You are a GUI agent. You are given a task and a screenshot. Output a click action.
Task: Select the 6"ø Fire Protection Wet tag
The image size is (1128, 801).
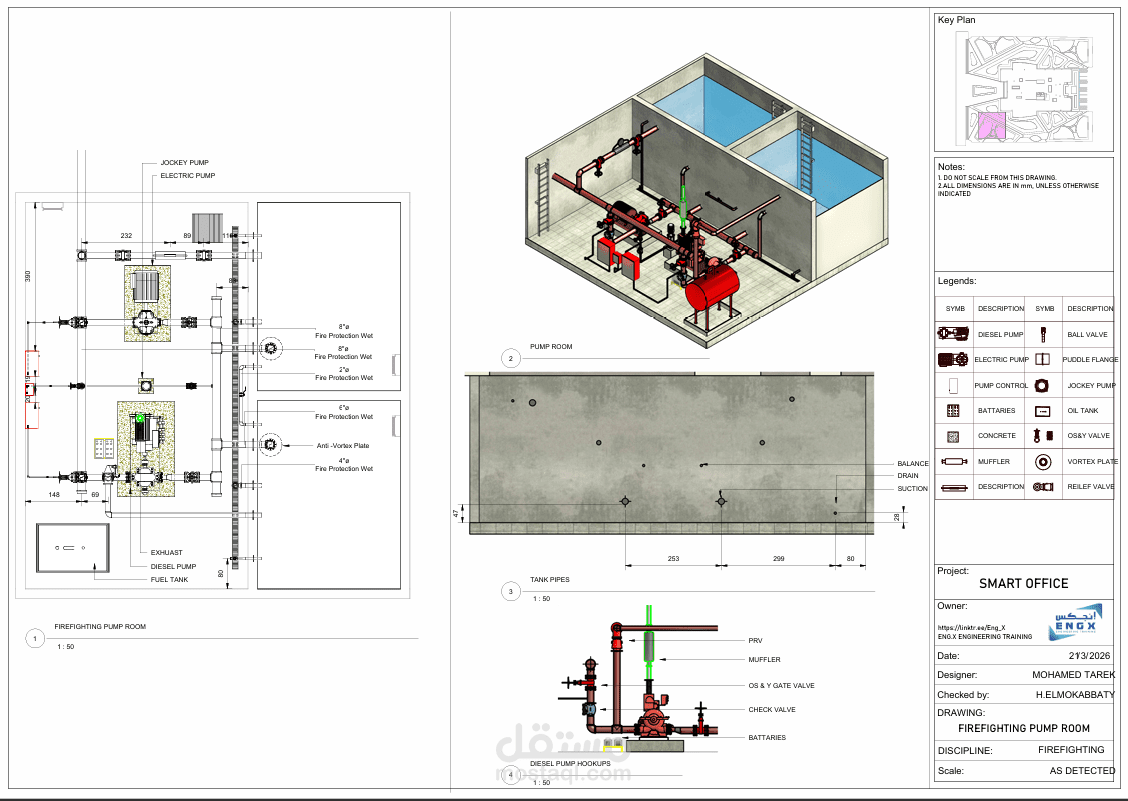pos(344,412)
